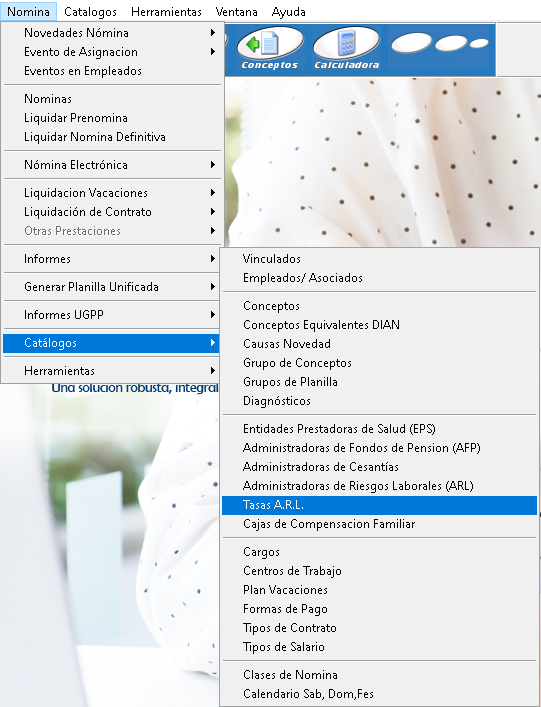Click Eventos en Empleados
This screenshot has width=541, height=707.
click(112, 71)
